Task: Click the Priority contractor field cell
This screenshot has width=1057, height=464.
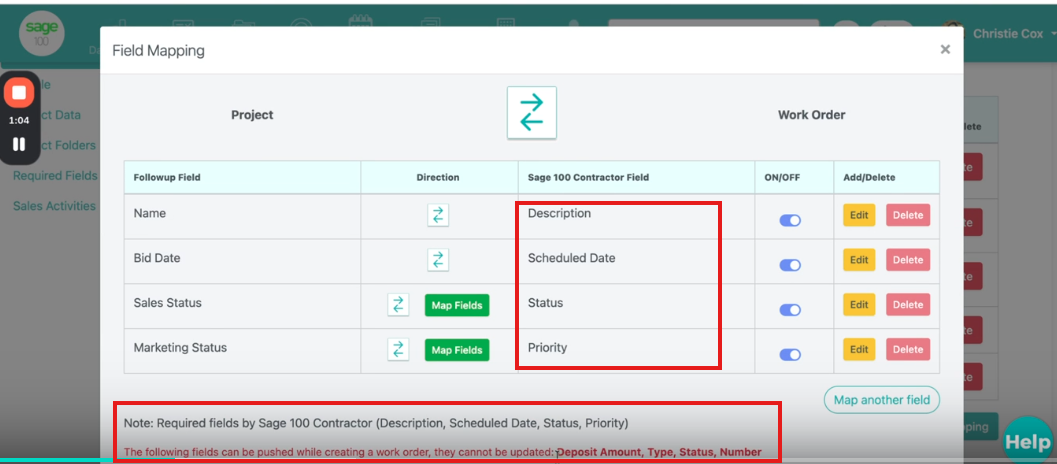Action: coord(636,351)
